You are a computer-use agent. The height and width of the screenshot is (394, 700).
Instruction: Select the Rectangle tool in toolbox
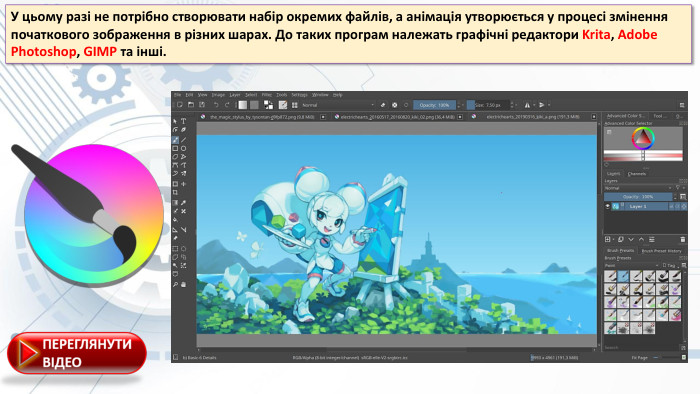pos(175,149)
